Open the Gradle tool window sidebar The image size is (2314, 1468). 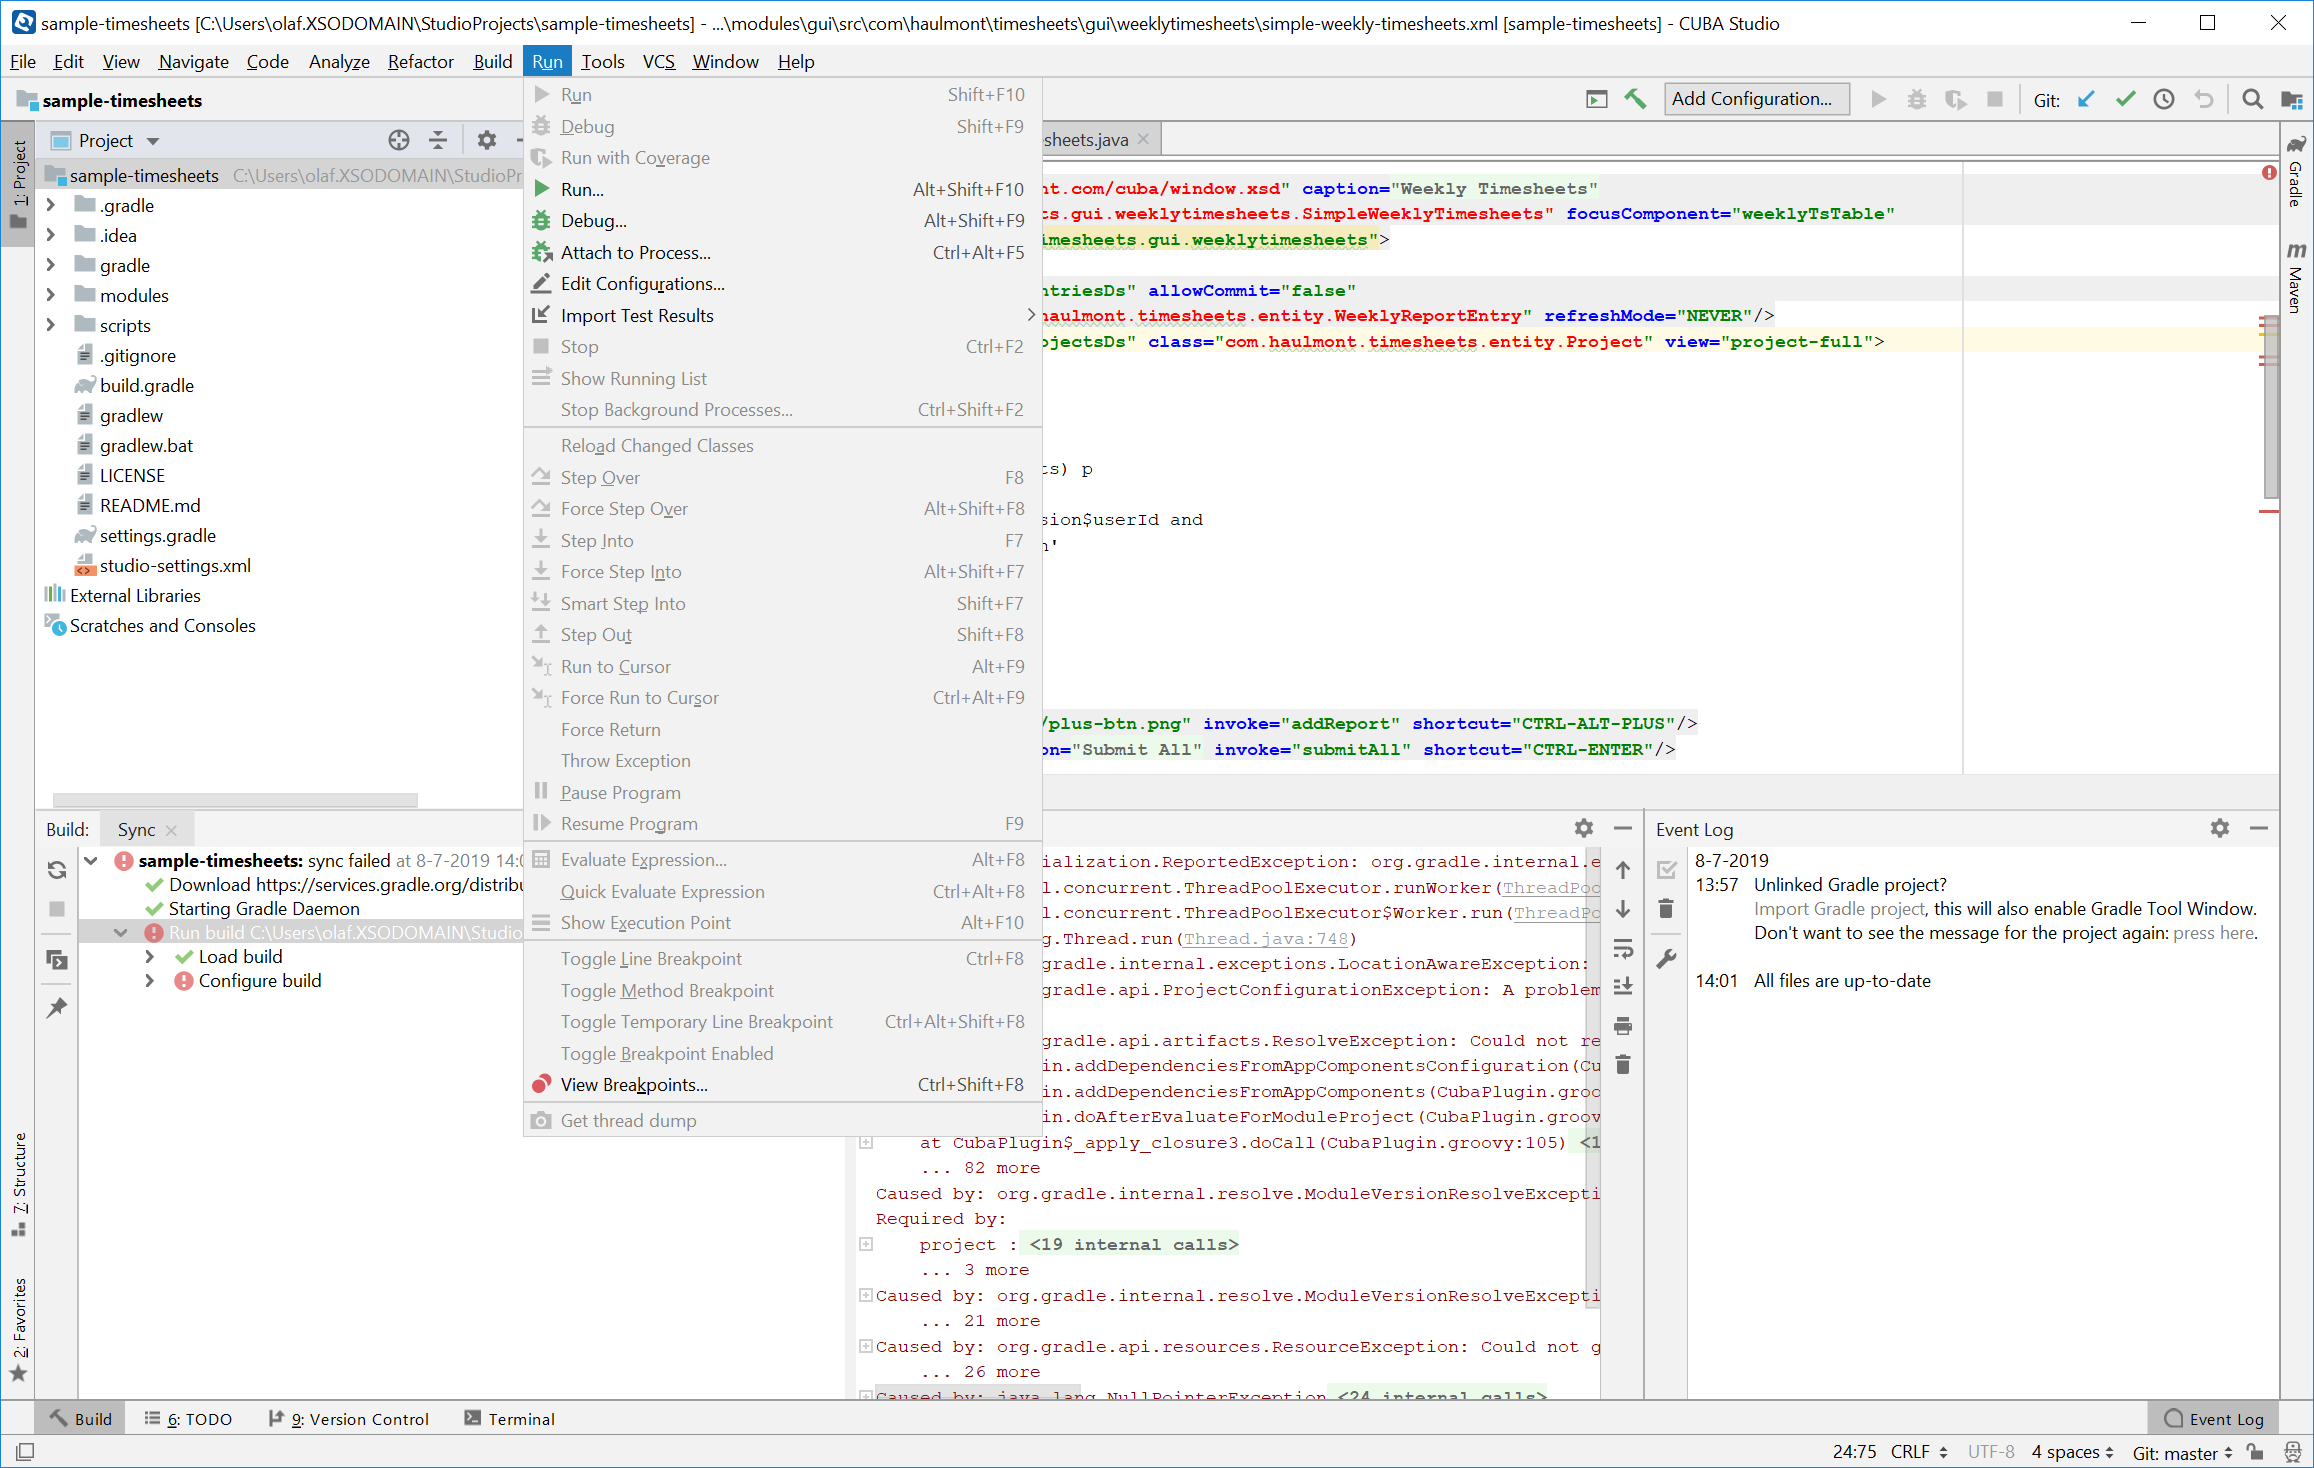point(2297,171)
